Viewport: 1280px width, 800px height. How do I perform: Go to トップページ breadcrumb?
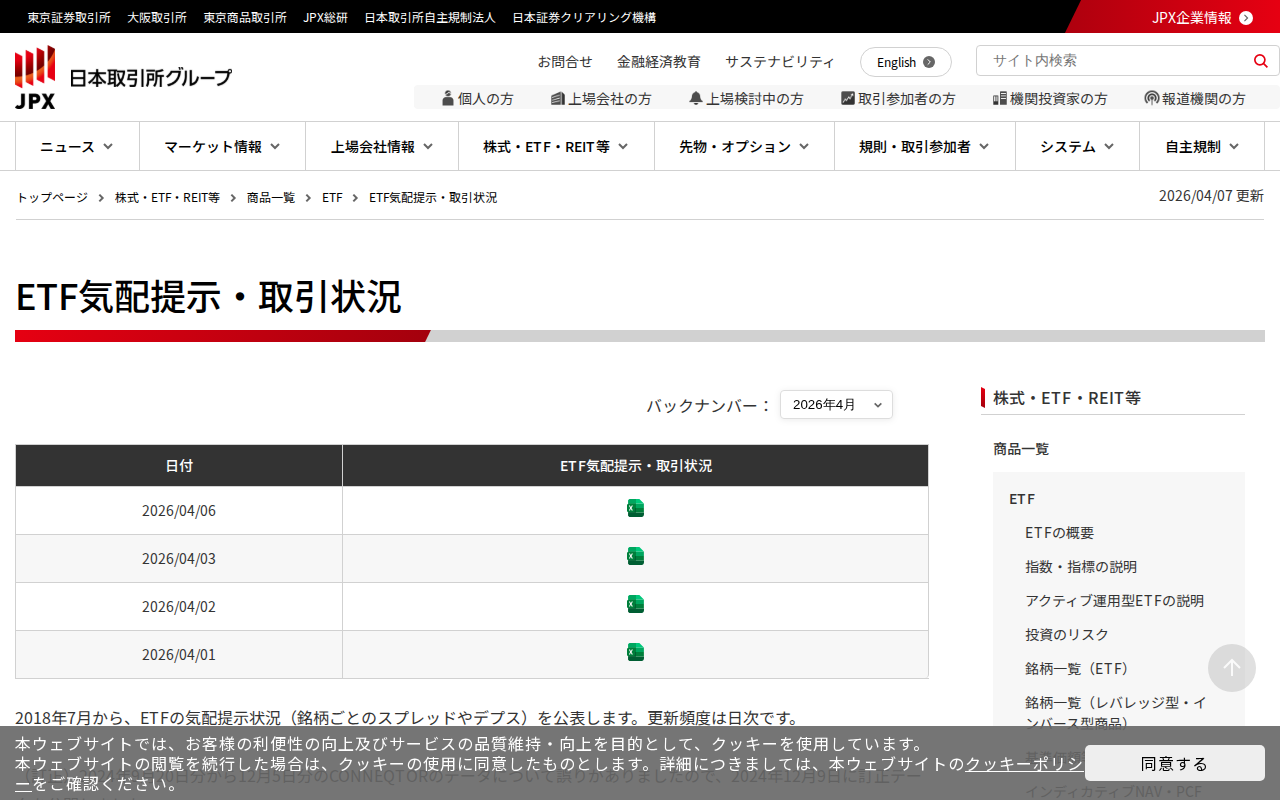(52, 198)
